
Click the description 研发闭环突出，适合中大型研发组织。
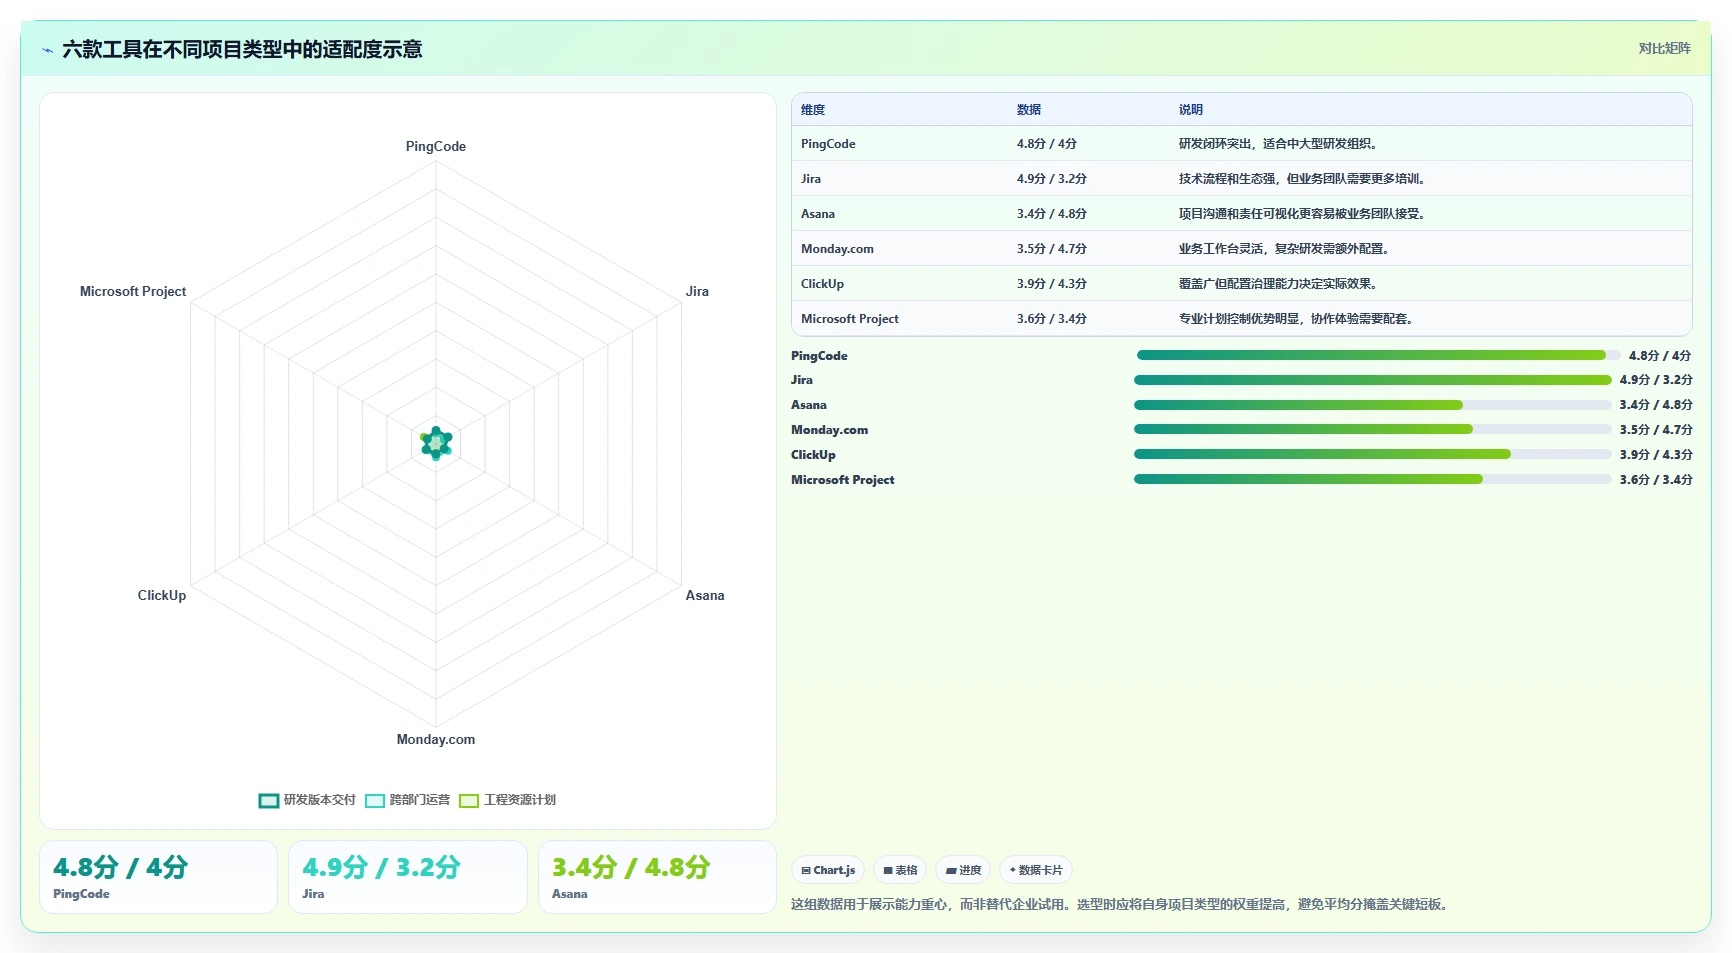tap(1280, 144)
